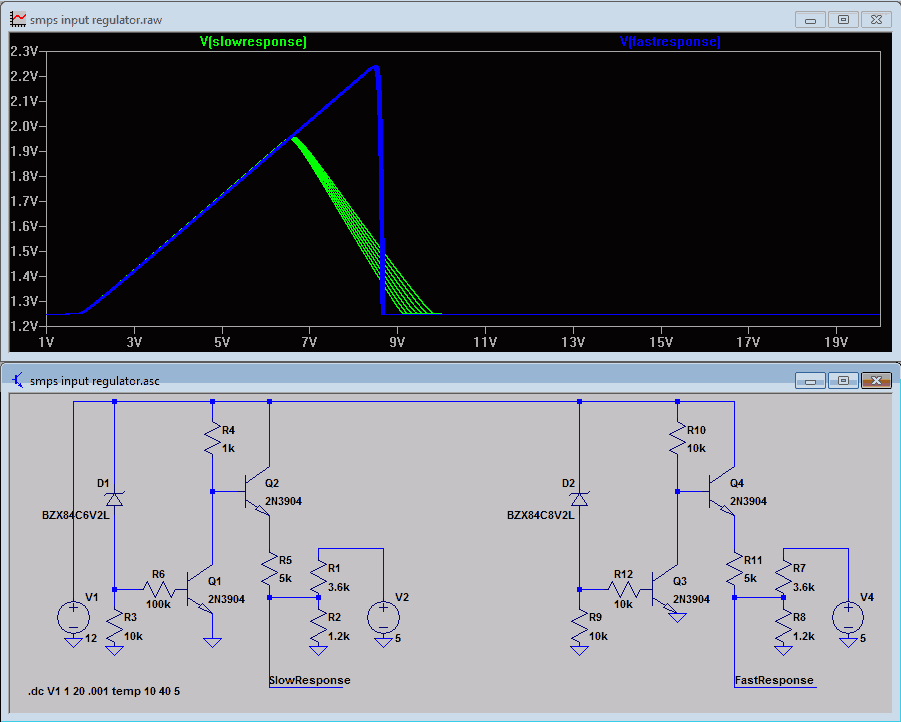Select resistor R6 symbol
The image size is (901, 722).
click(160, 589)
